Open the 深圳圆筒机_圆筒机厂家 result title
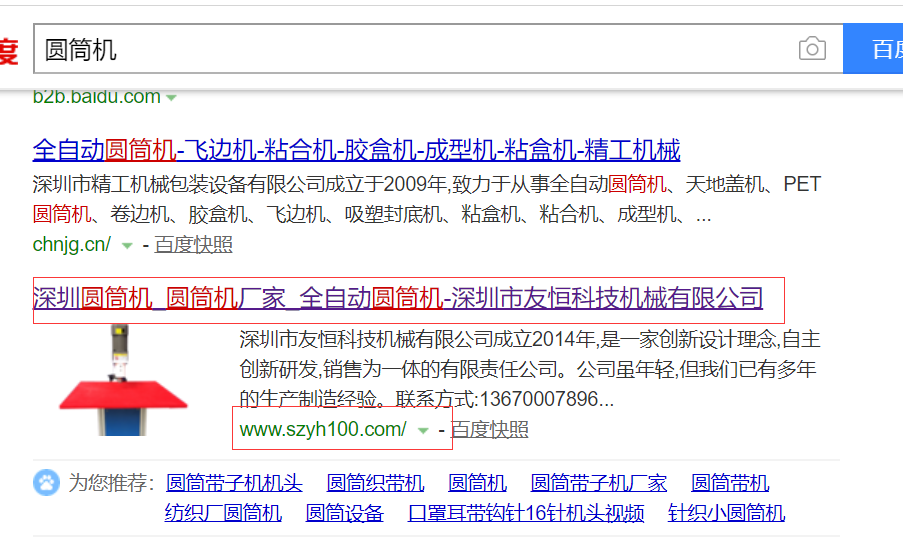The width and height of the screenshot is (903, 550). 398,298
